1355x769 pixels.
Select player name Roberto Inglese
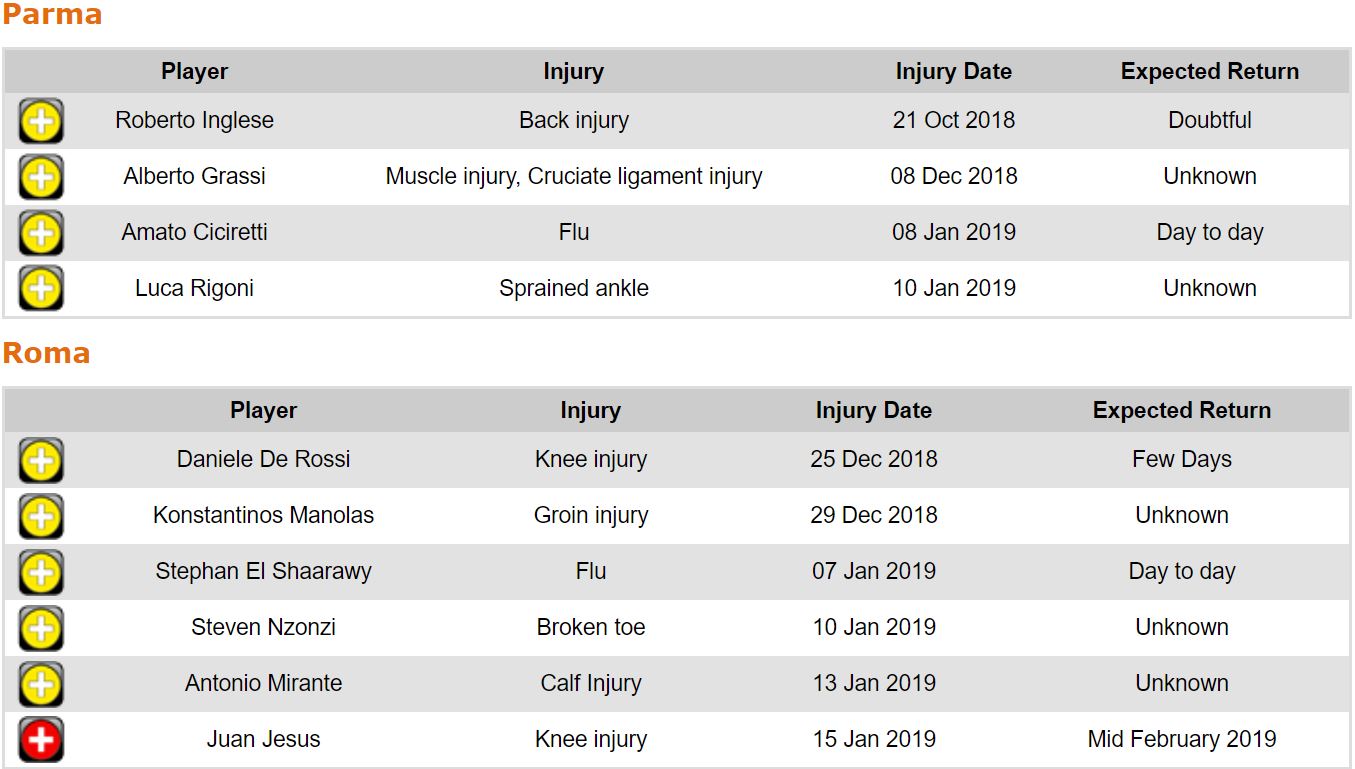(194, 120)
